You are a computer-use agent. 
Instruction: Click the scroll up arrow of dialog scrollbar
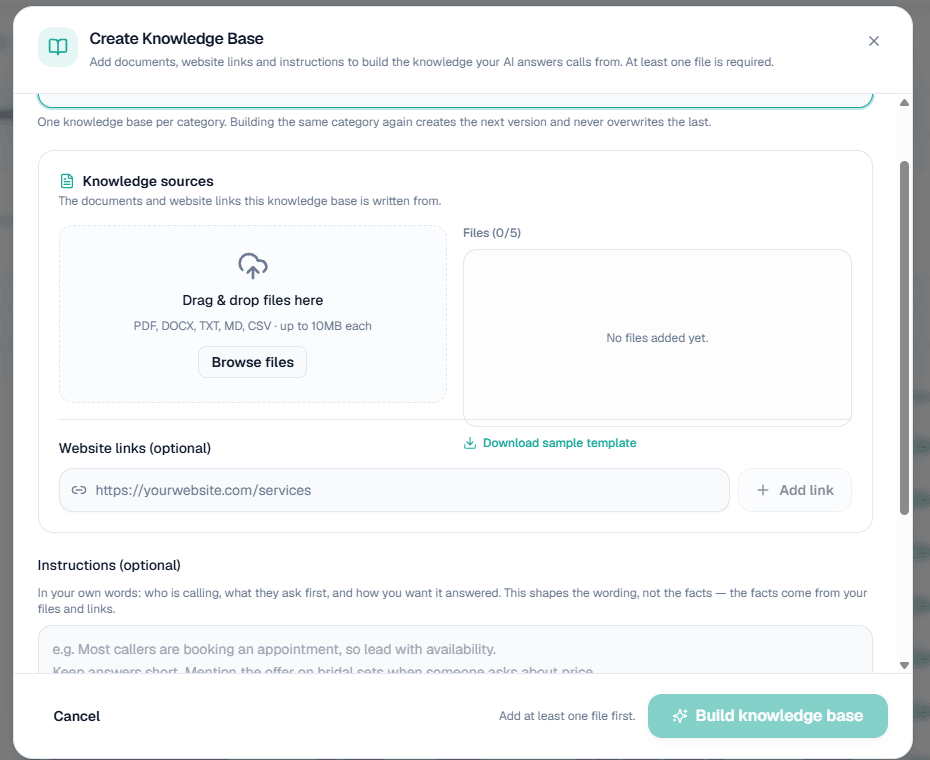[x=904, y=103]
